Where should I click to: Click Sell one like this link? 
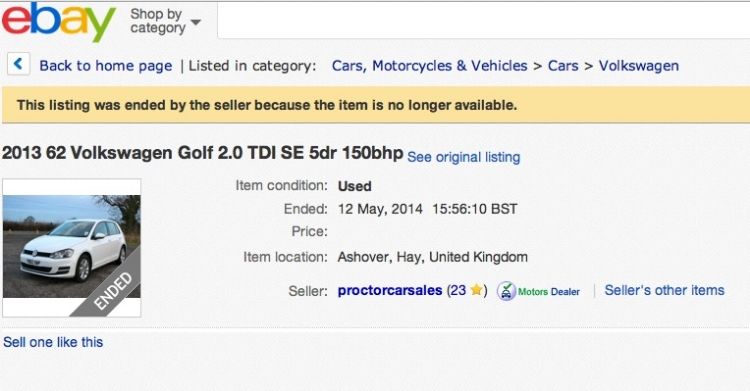click(x=53, y=342)
